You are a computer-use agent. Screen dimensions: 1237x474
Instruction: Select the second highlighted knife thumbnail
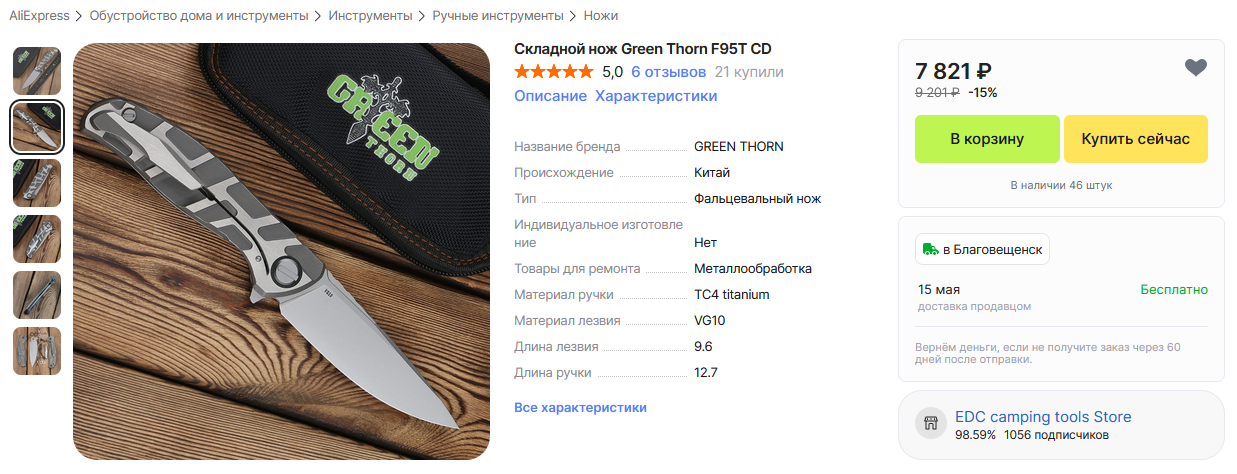(x=37, y=127)
